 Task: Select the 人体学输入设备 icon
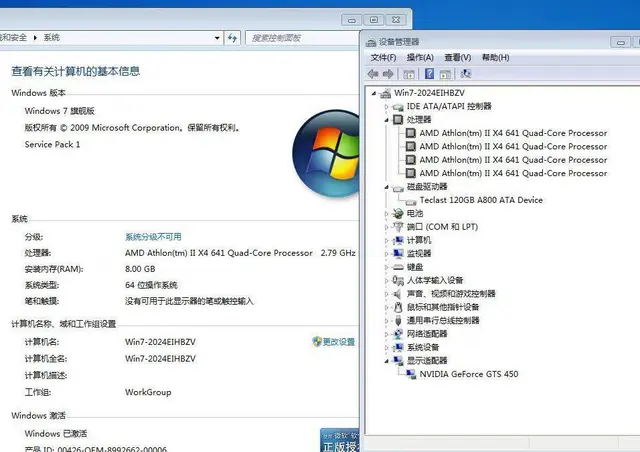pyautogui.click(x=398, y=280)
